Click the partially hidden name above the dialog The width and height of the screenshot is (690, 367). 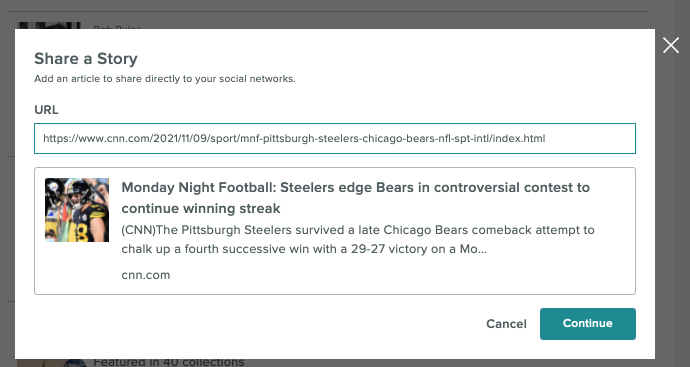pos(117,27)
